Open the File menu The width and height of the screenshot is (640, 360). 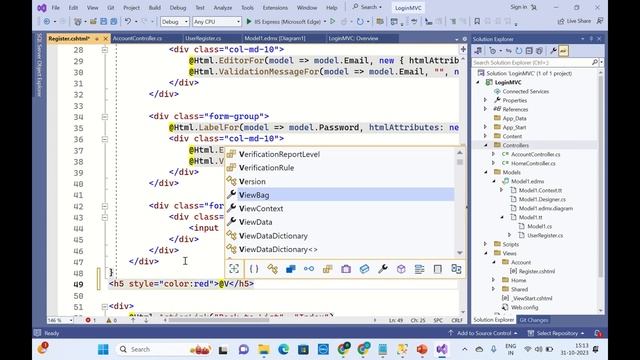(x=56, y=8)
